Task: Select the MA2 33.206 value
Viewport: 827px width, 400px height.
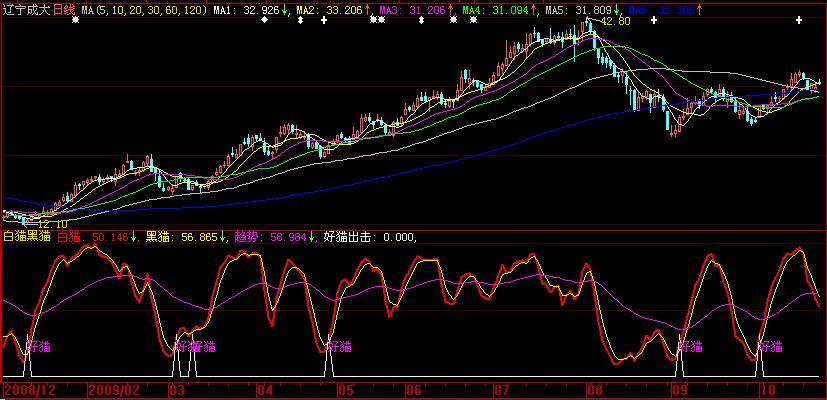Action: pyautogui.click(x=333, y=8)
